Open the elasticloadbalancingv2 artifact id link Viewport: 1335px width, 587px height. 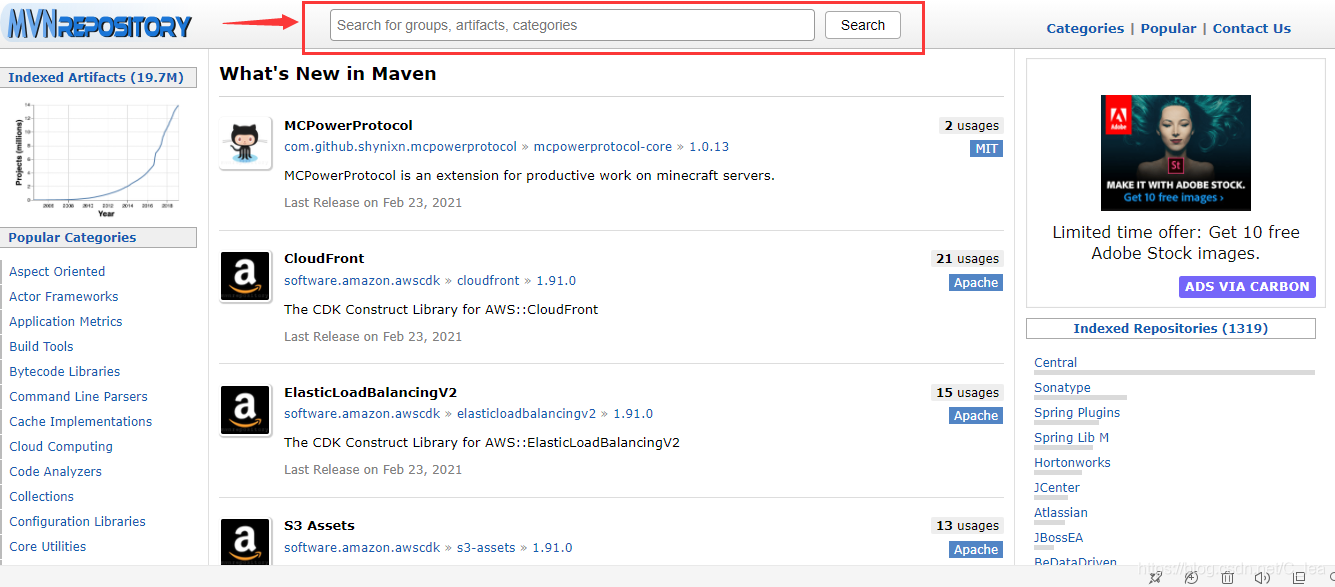526,413
